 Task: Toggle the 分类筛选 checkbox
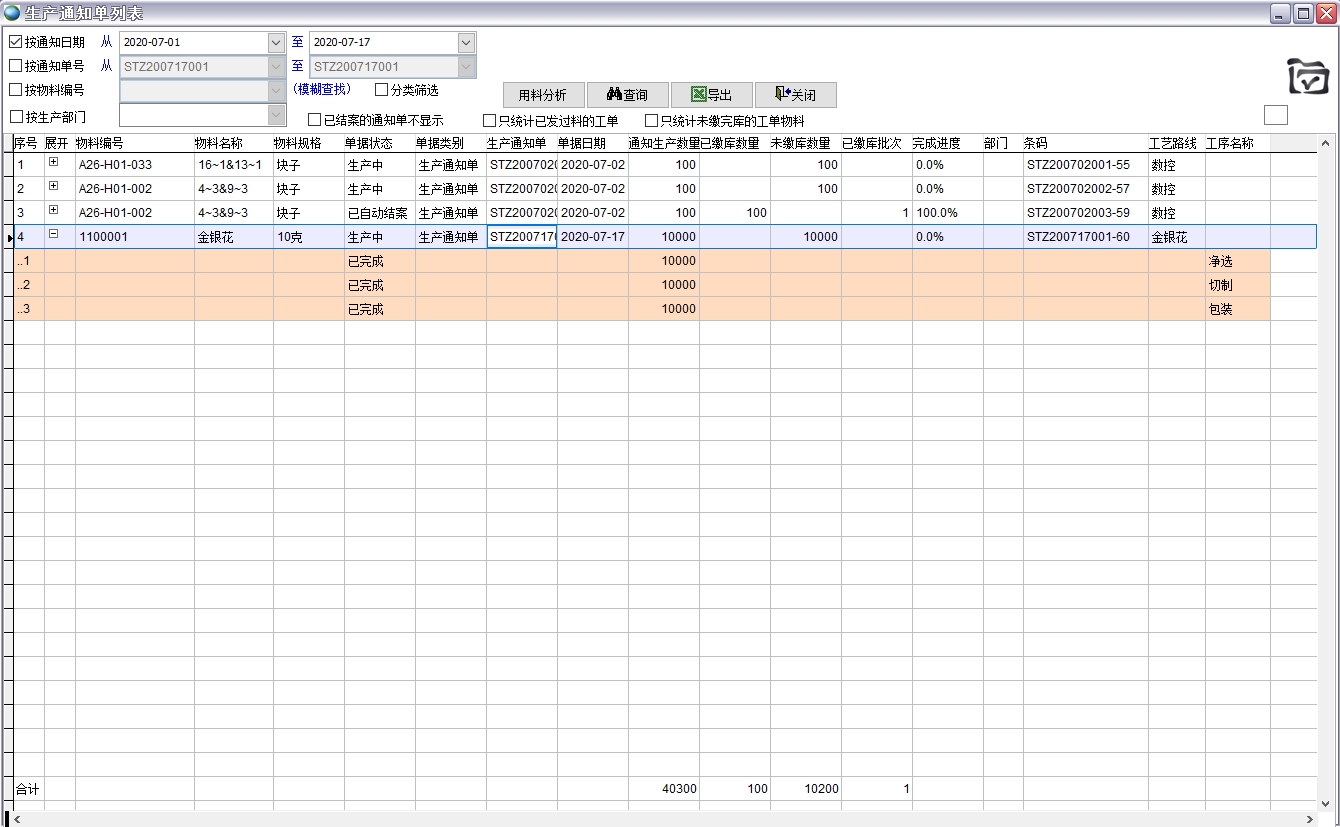(381, 90)
